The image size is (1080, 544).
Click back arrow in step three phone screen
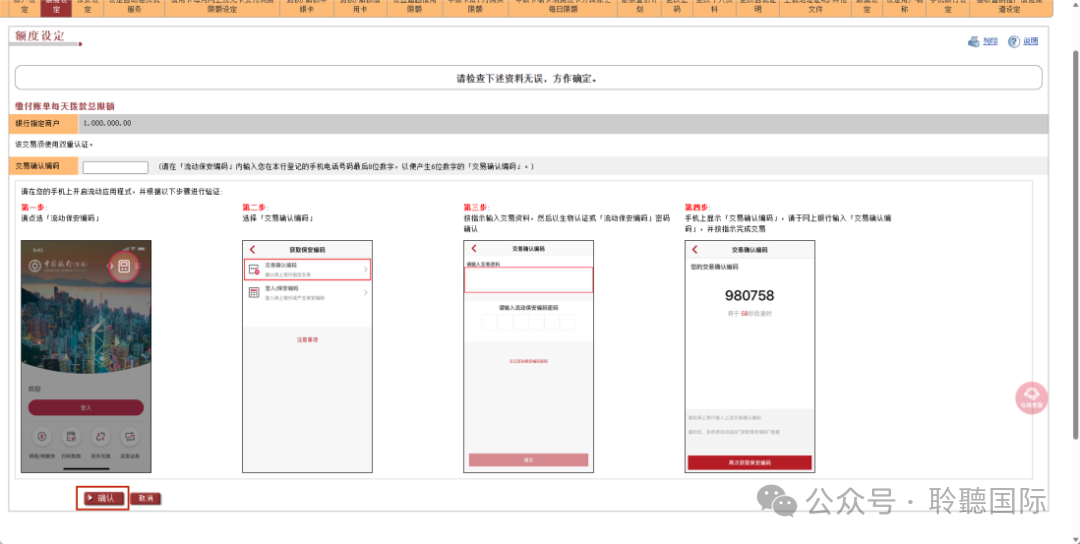coord(473,248)
